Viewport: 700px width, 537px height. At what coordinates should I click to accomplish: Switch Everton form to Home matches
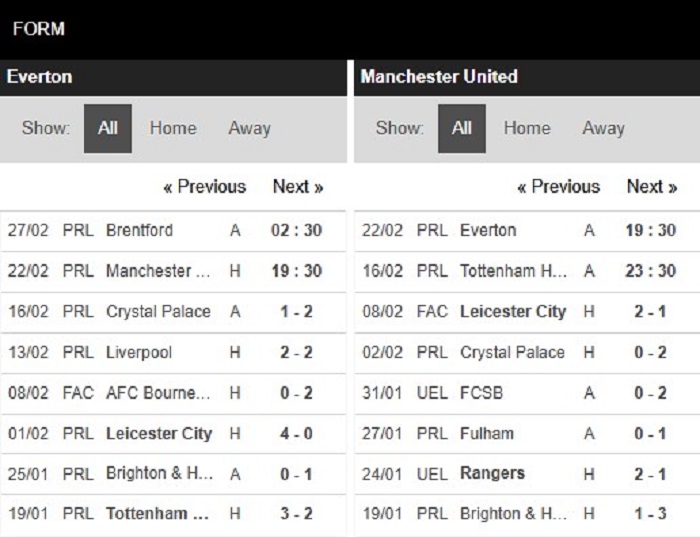point(173,129)
